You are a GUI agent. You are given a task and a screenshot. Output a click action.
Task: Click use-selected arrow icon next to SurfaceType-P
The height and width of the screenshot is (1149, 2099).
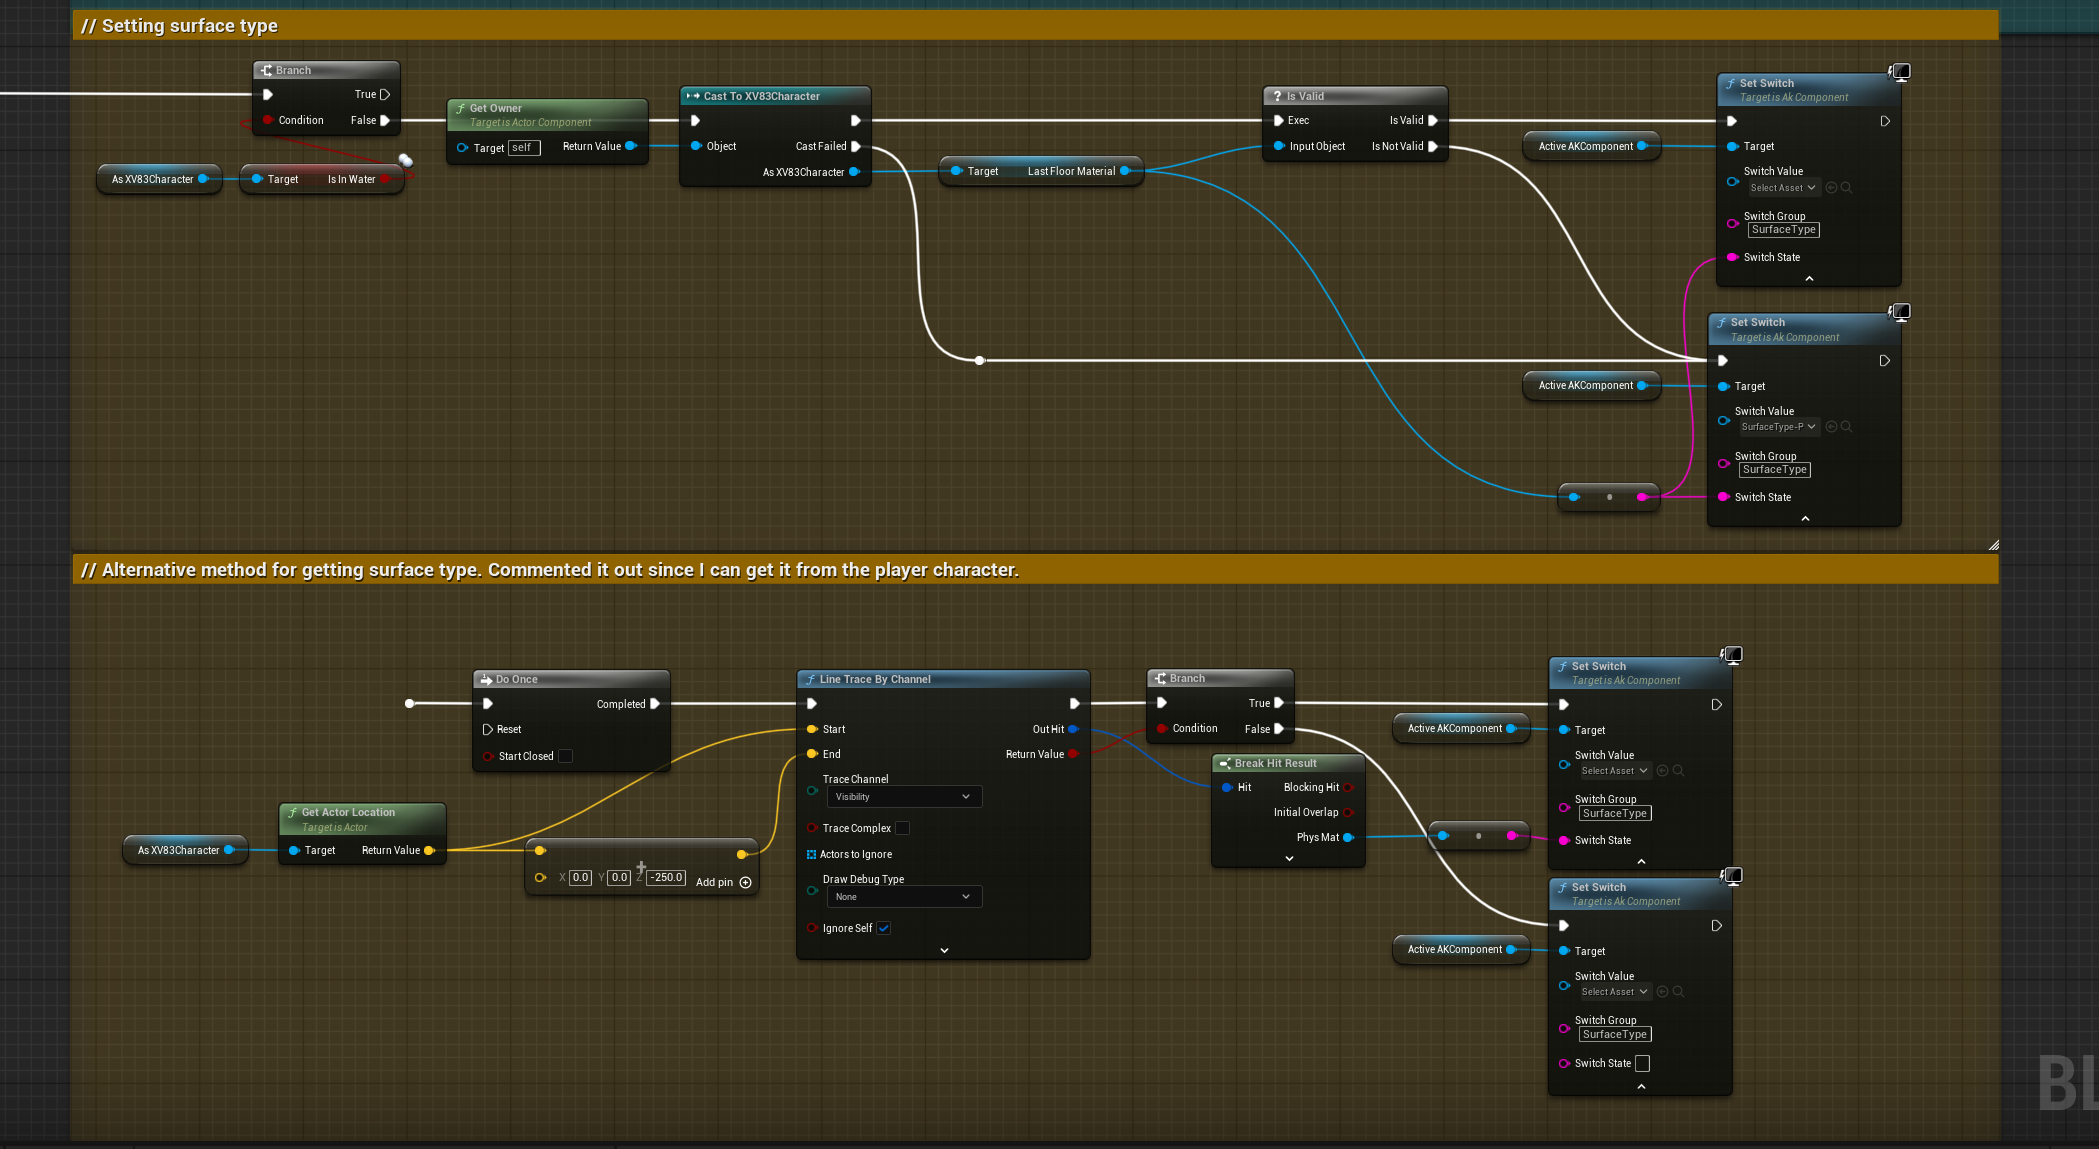point(1832,427)
